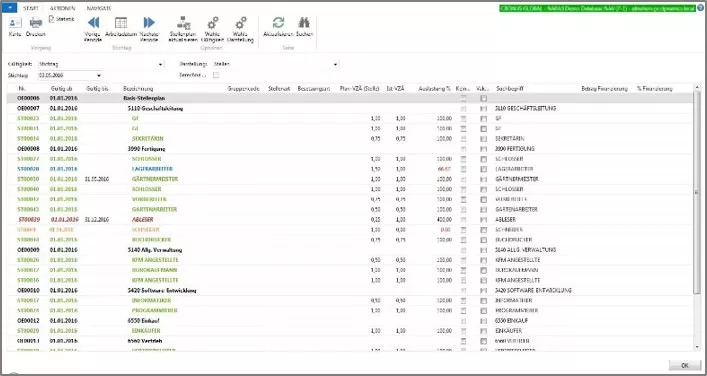Select the '5420 Software-Entwicklung' Bezeichnung cell

[x=162, y=290]
